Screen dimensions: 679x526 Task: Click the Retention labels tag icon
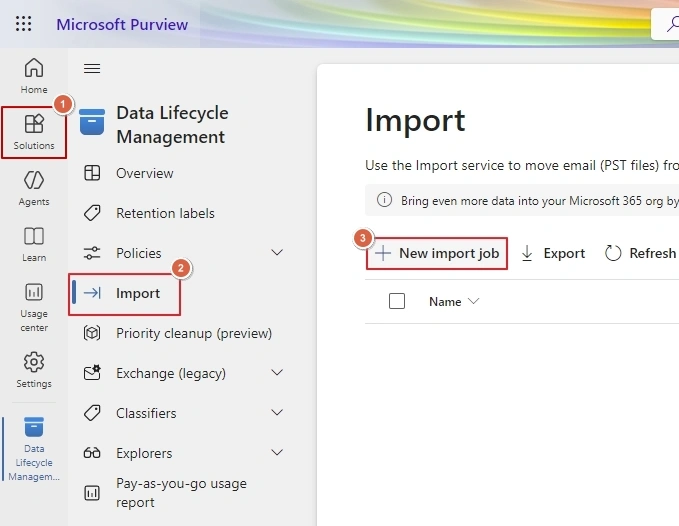click(92, 213)
